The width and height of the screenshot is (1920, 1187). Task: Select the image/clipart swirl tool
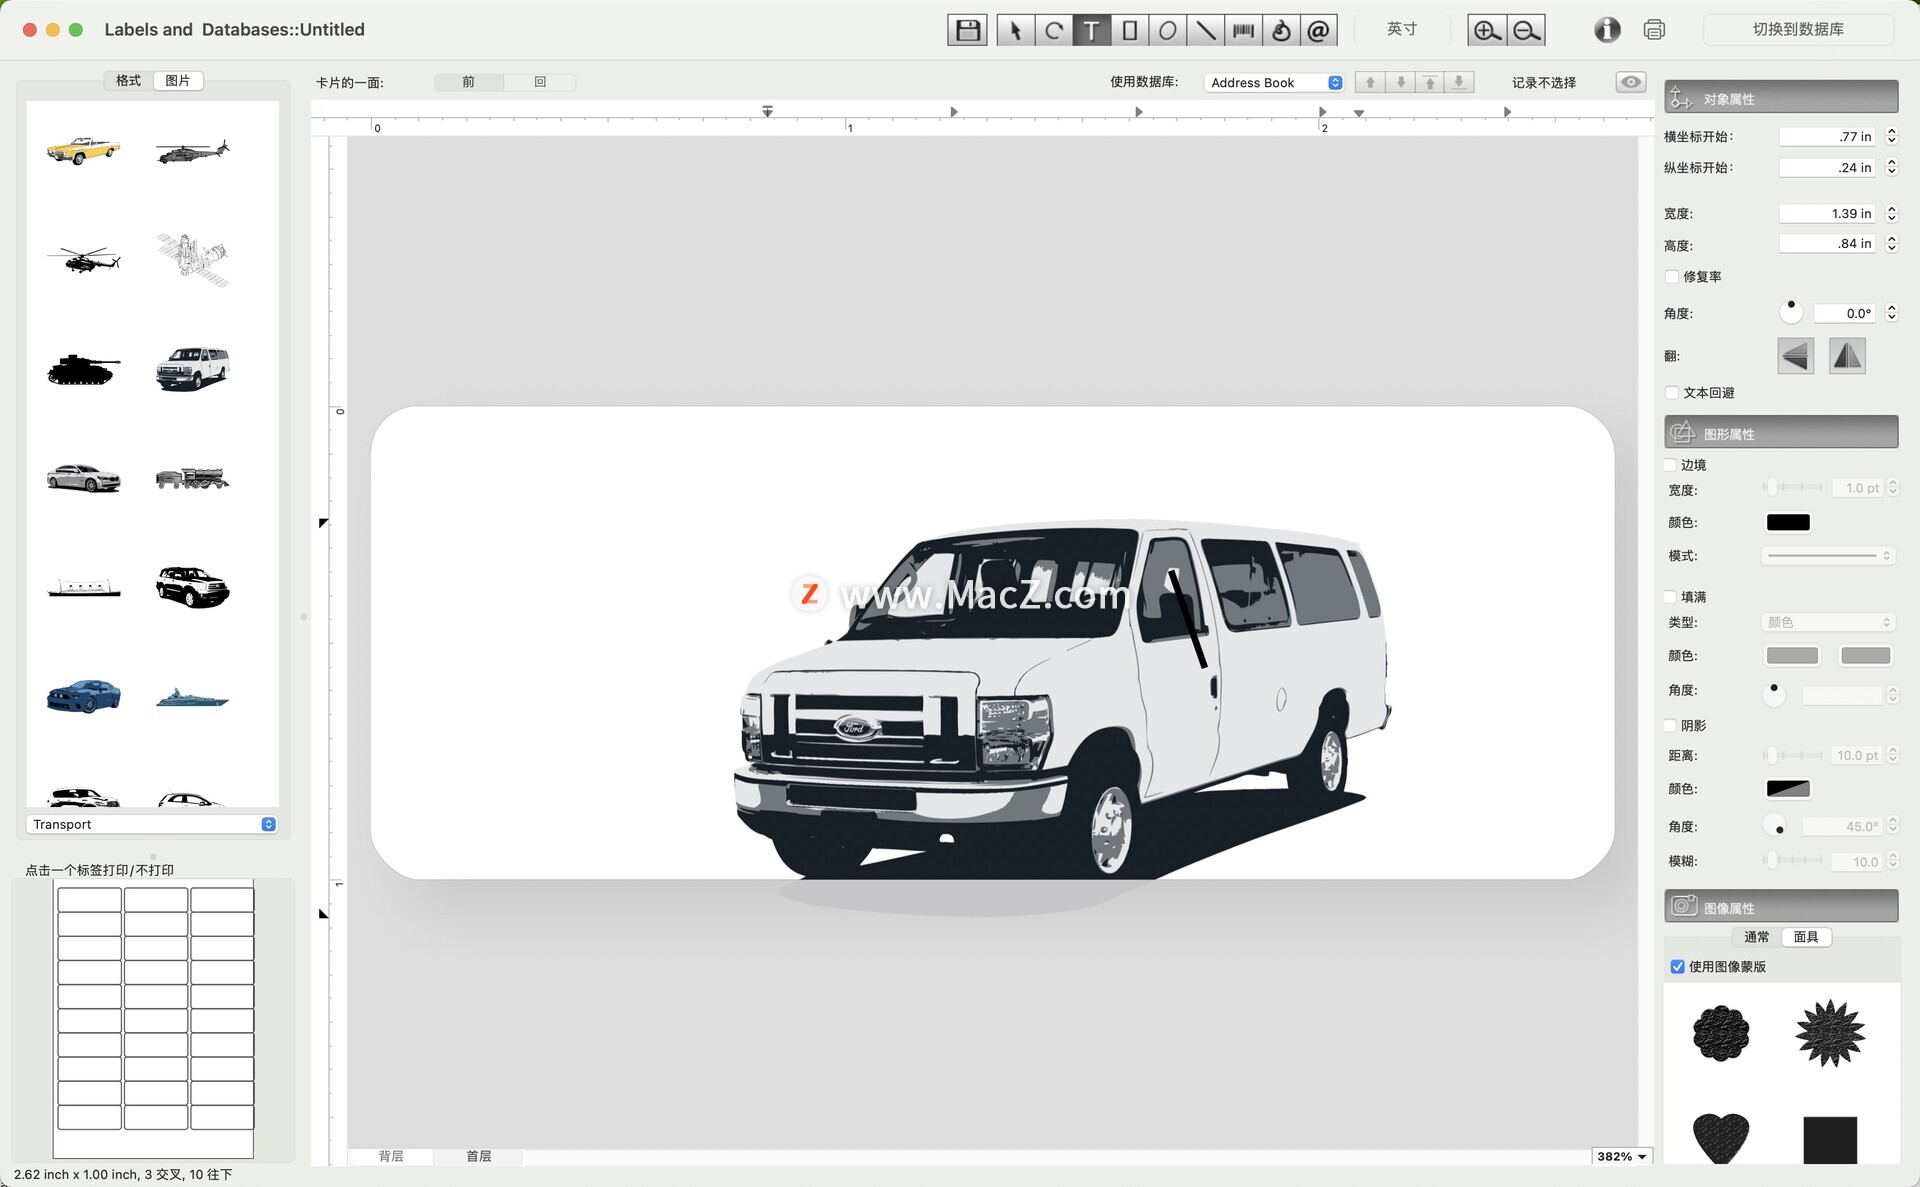click(1281, 30)
